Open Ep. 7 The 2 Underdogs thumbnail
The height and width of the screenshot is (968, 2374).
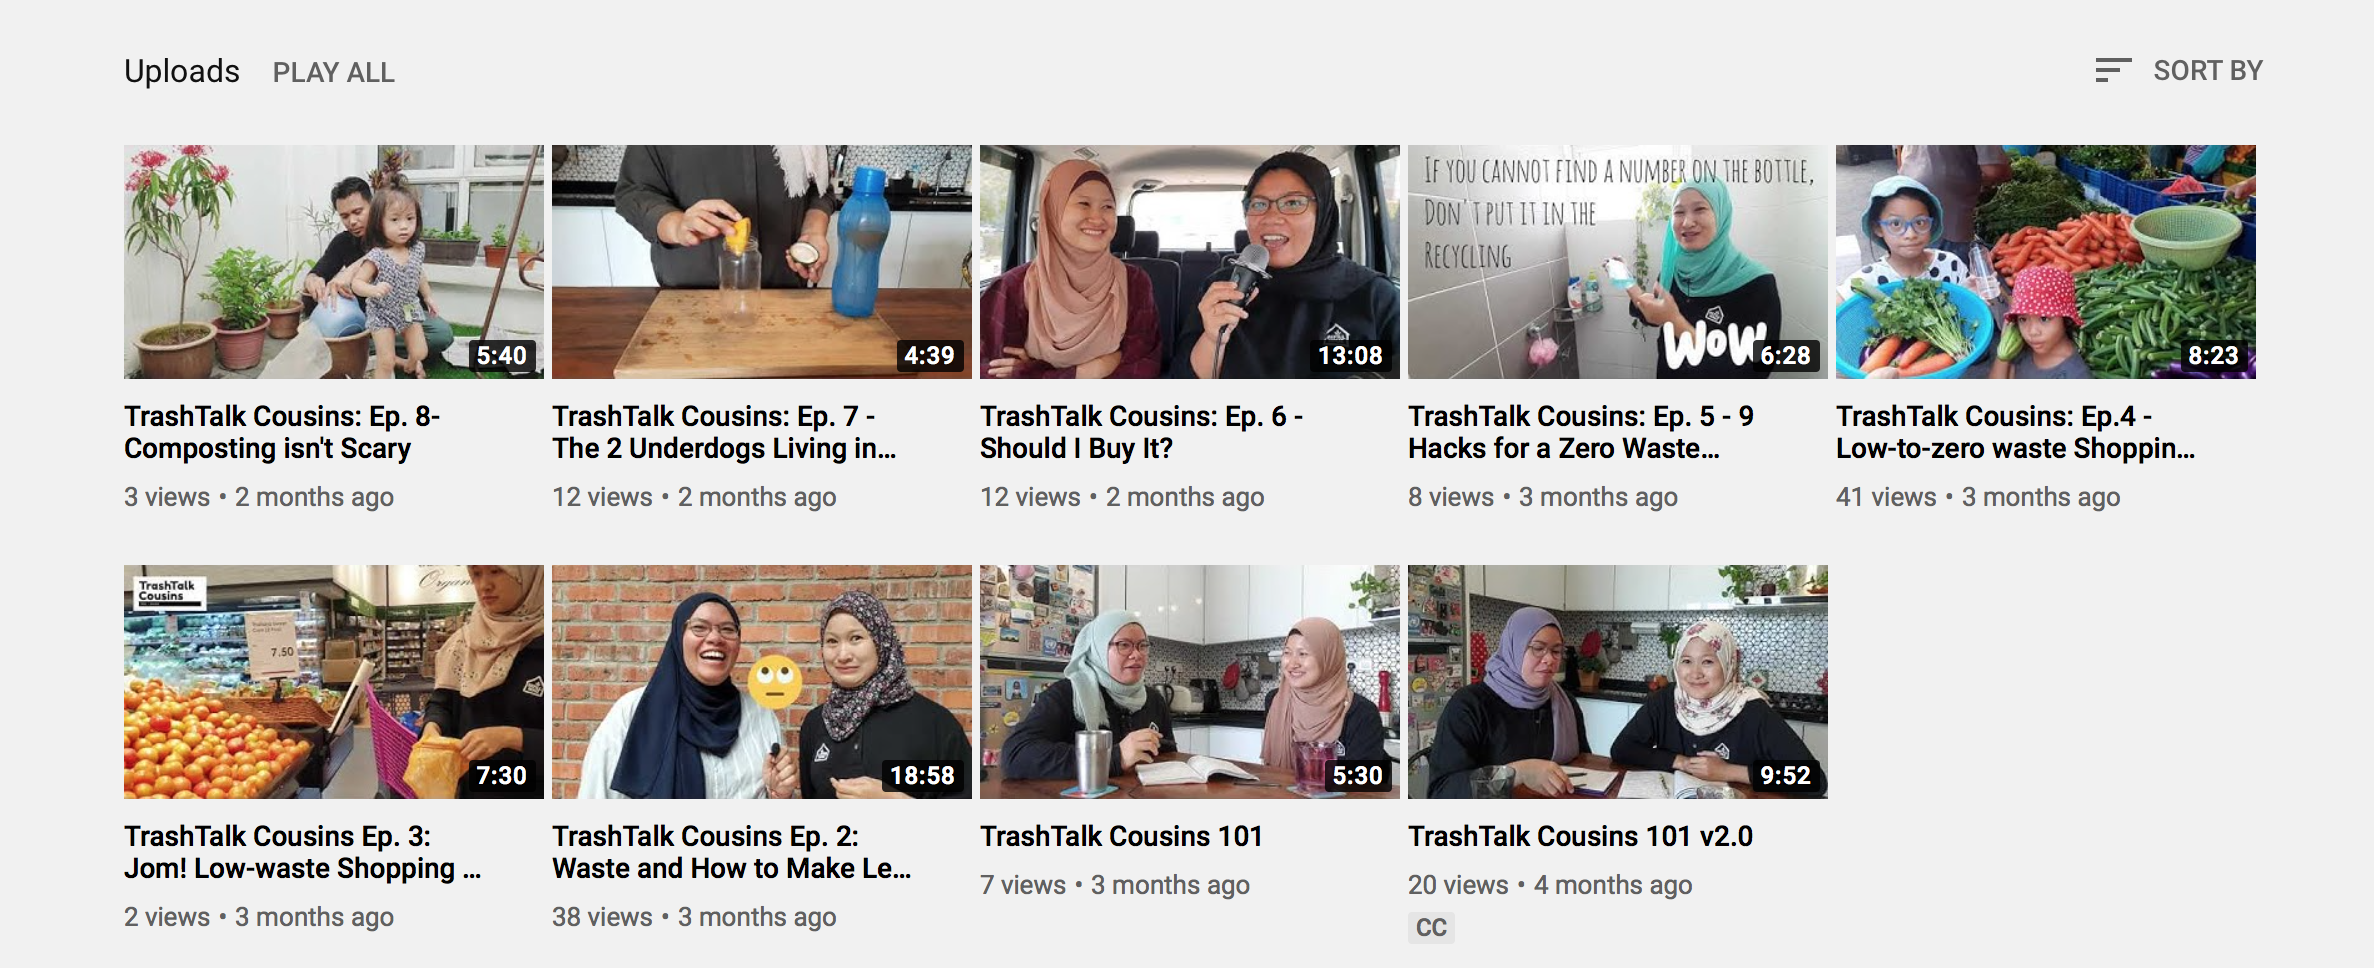click(x=762, y=262)
